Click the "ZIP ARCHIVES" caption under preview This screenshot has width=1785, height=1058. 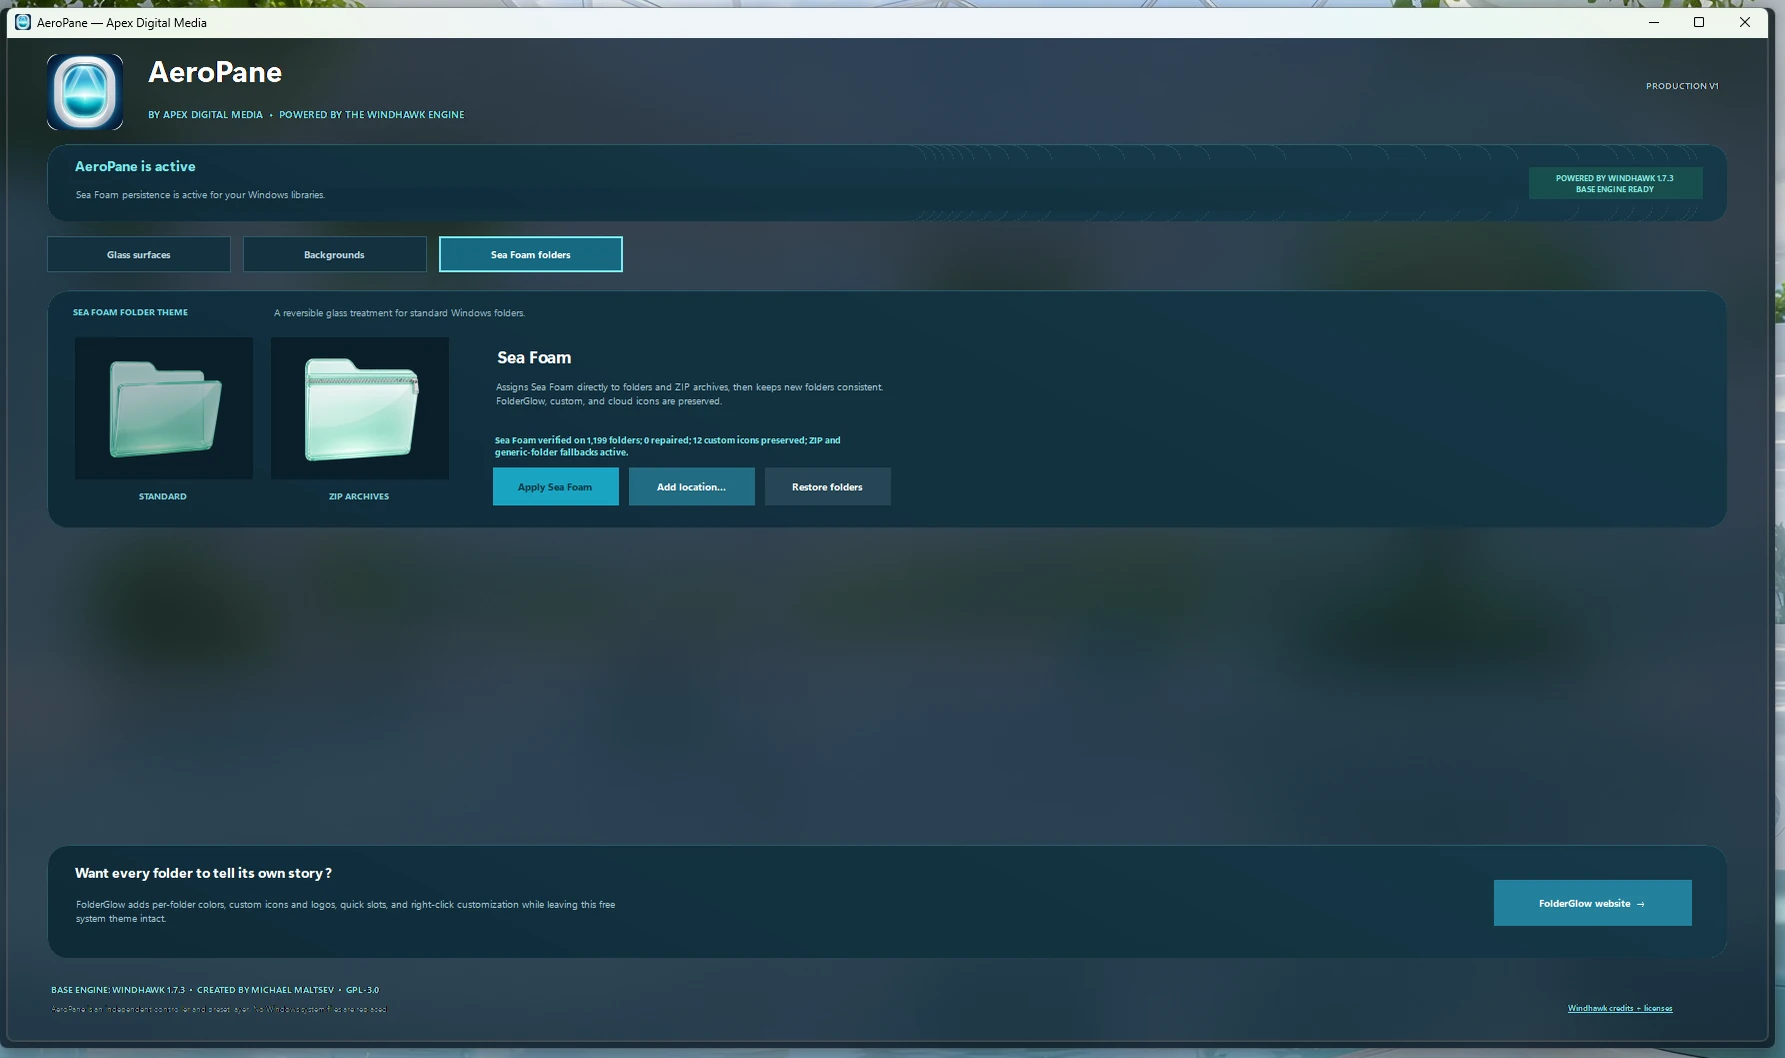click(x=359, y=496)
